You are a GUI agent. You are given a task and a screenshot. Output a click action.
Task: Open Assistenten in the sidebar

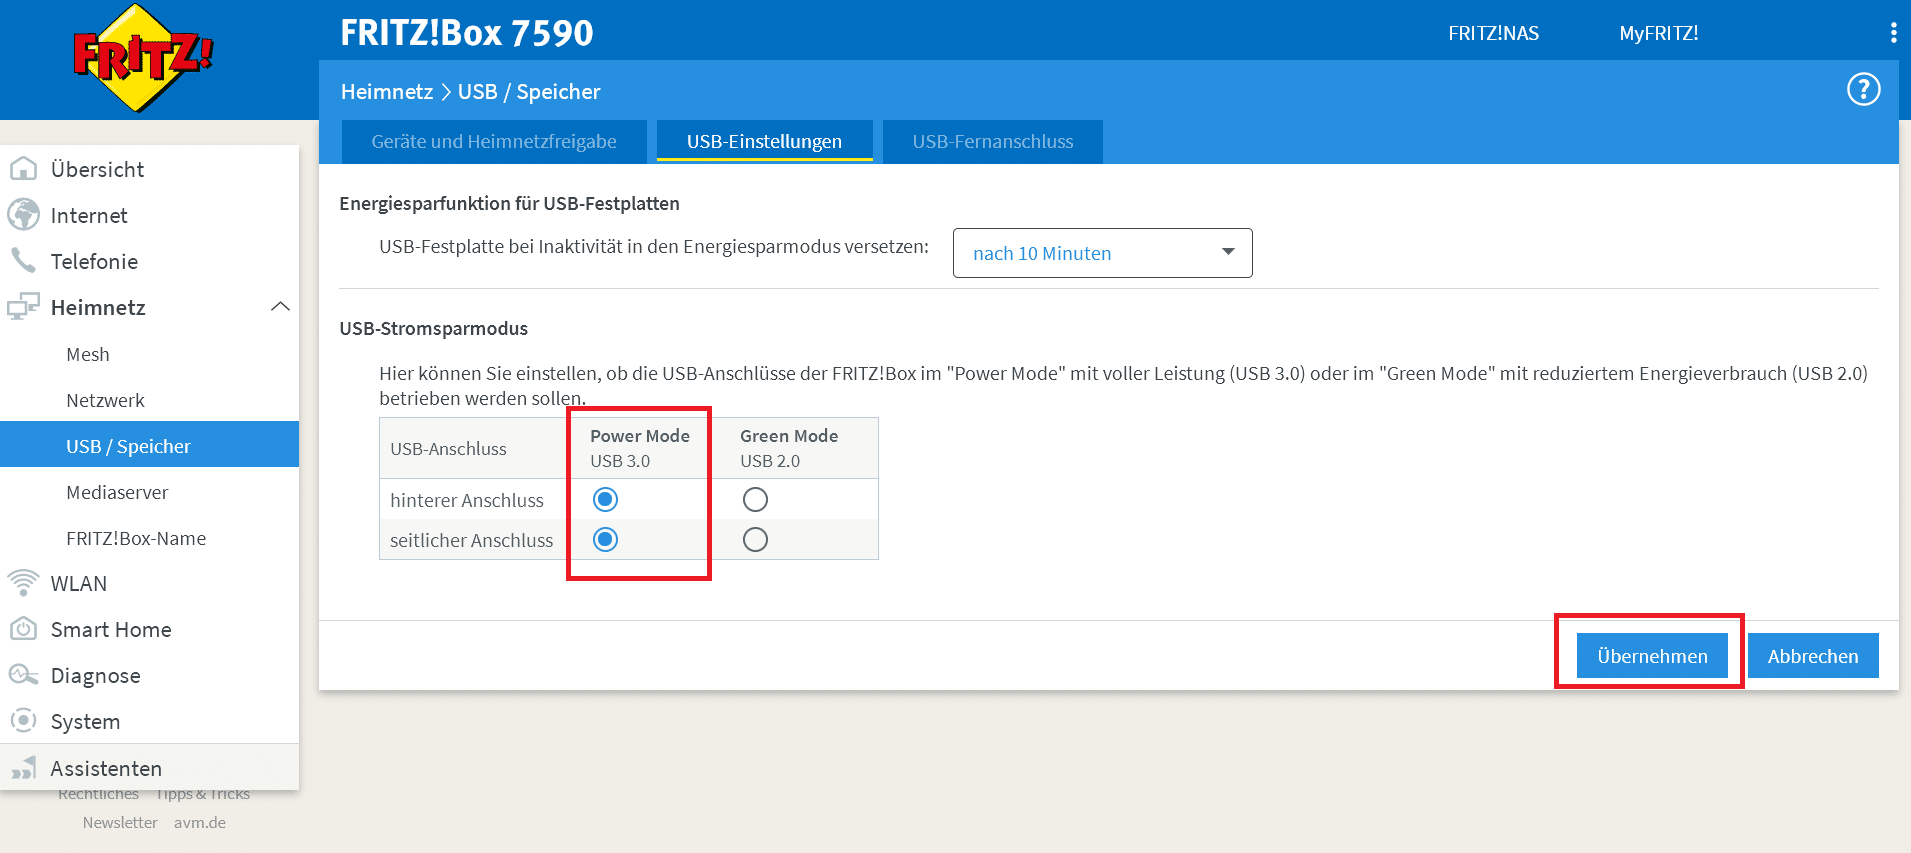150,768
